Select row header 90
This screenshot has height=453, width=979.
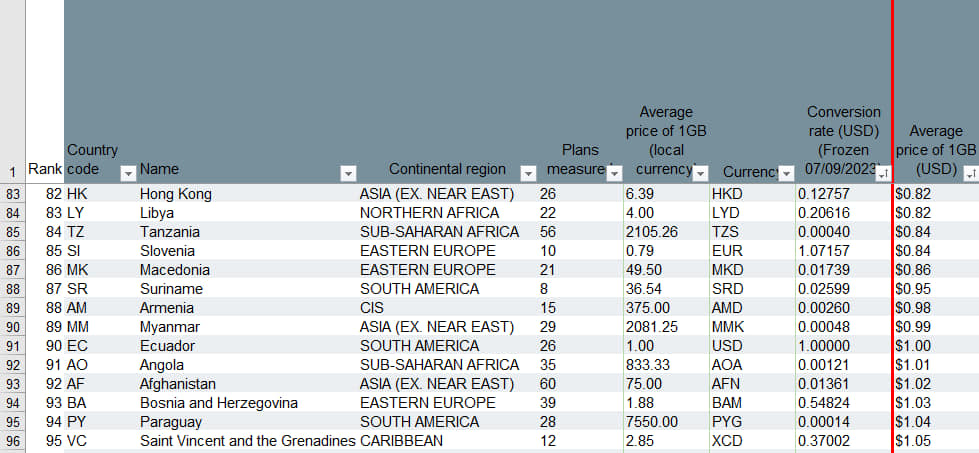pyautogui.click(x=12, y=327)
